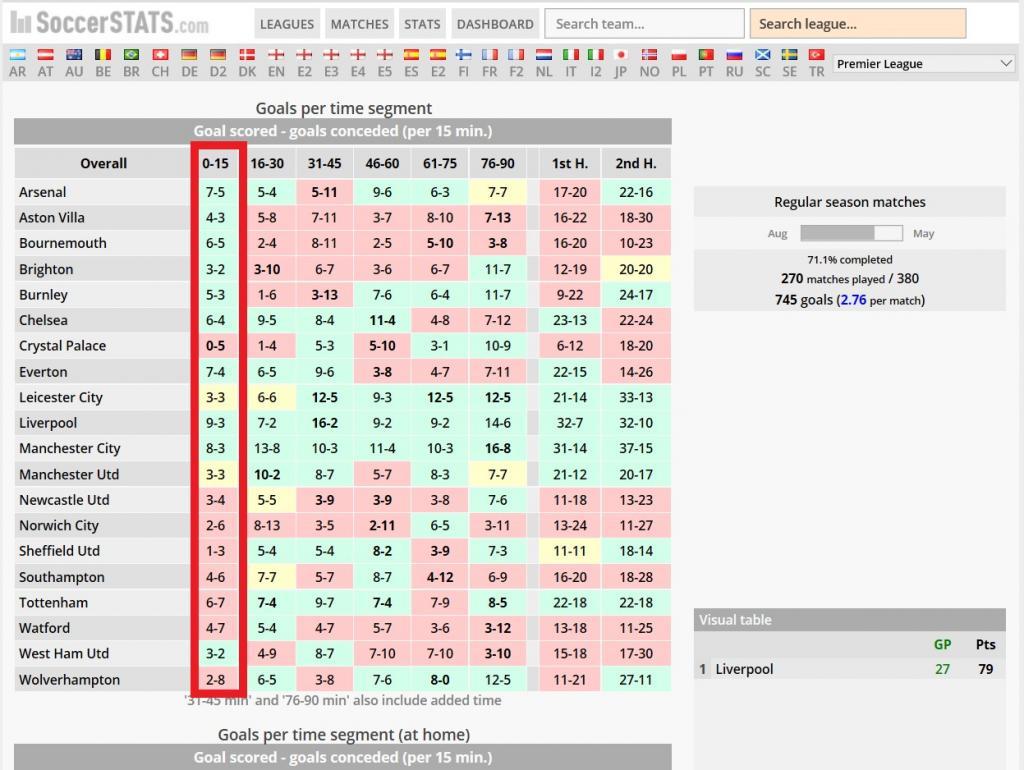This screenshot has height=770, width=1024.
Task: Click the SoccerSTATS.com logo
Action: point(110,22)
